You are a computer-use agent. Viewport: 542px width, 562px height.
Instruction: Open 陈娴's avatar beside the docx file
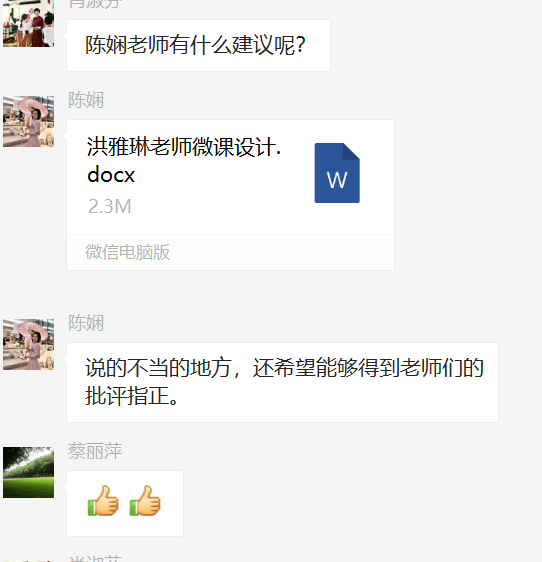(x=29, y=122)
